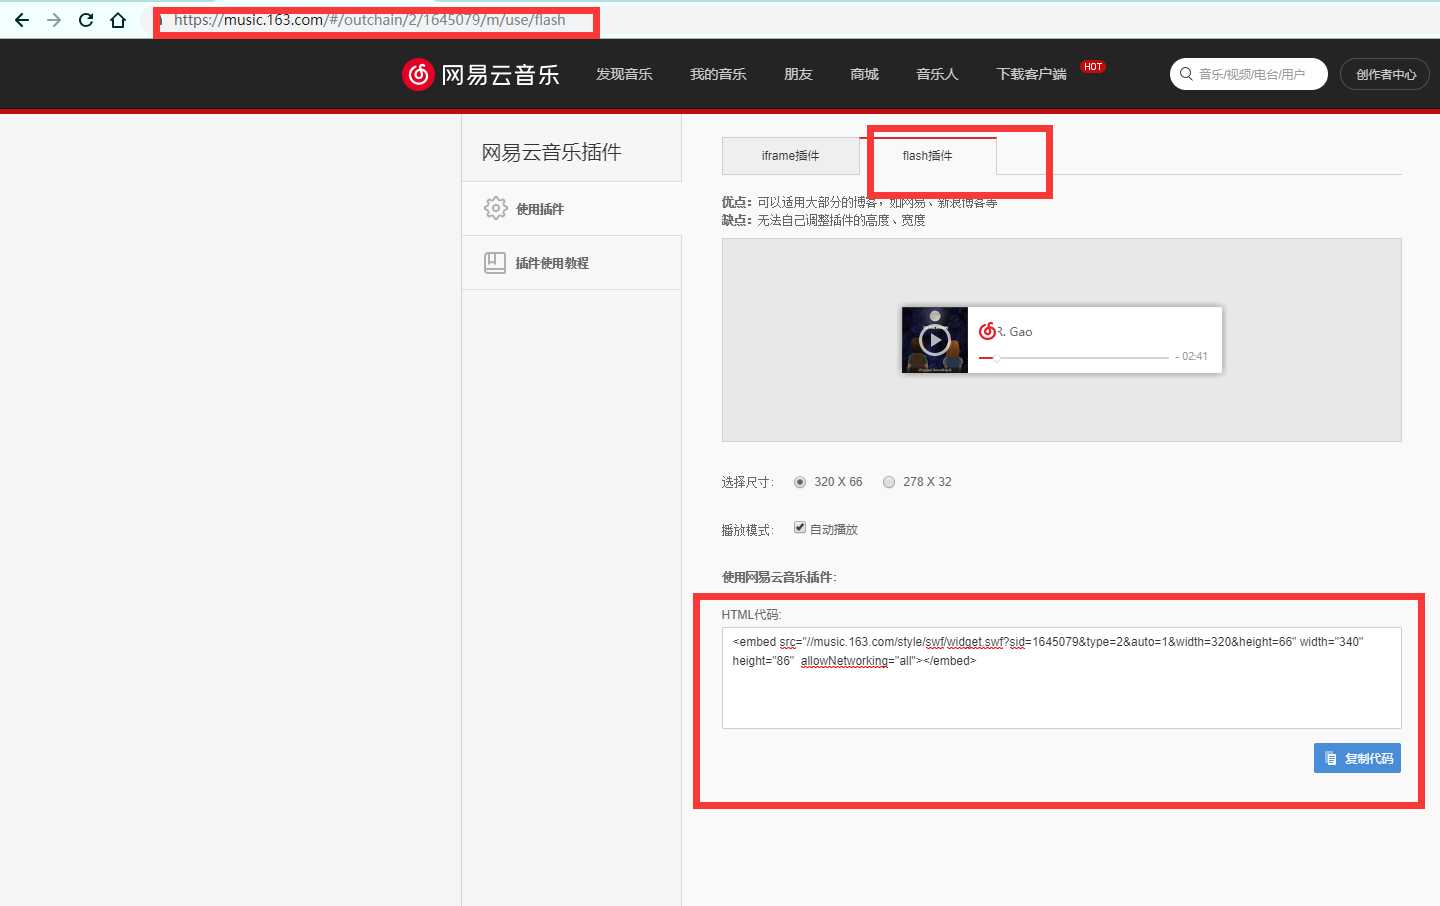This screenshot has height=906, width=1440.
Task: Click the 使用网易云音乐插件 heading
Action: [x=779, y=577]
